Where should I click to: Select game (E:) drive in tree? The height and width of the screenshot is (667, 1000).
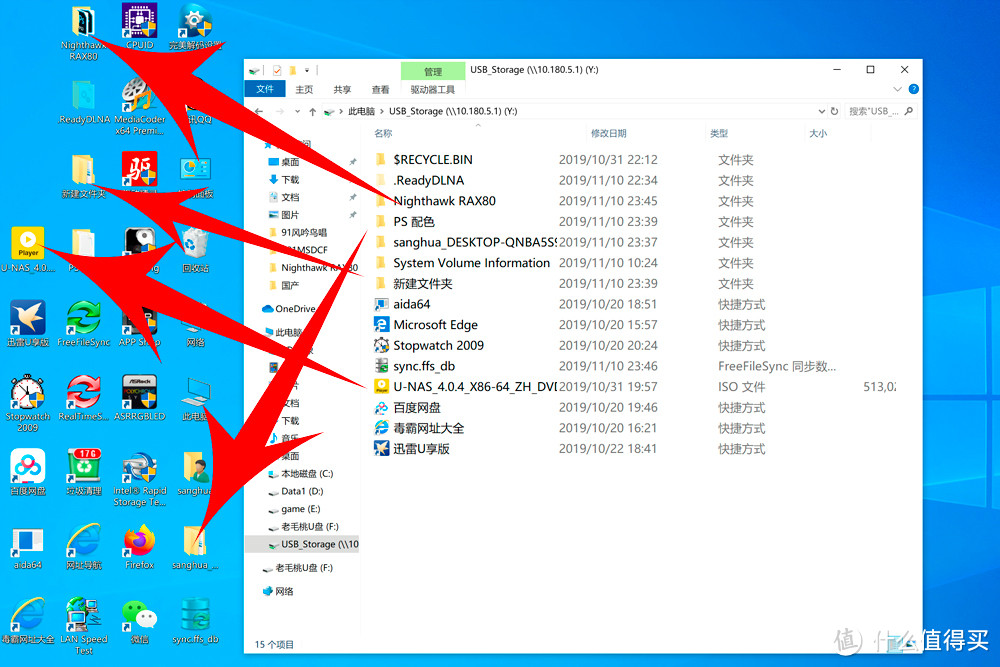pos(300,509)
